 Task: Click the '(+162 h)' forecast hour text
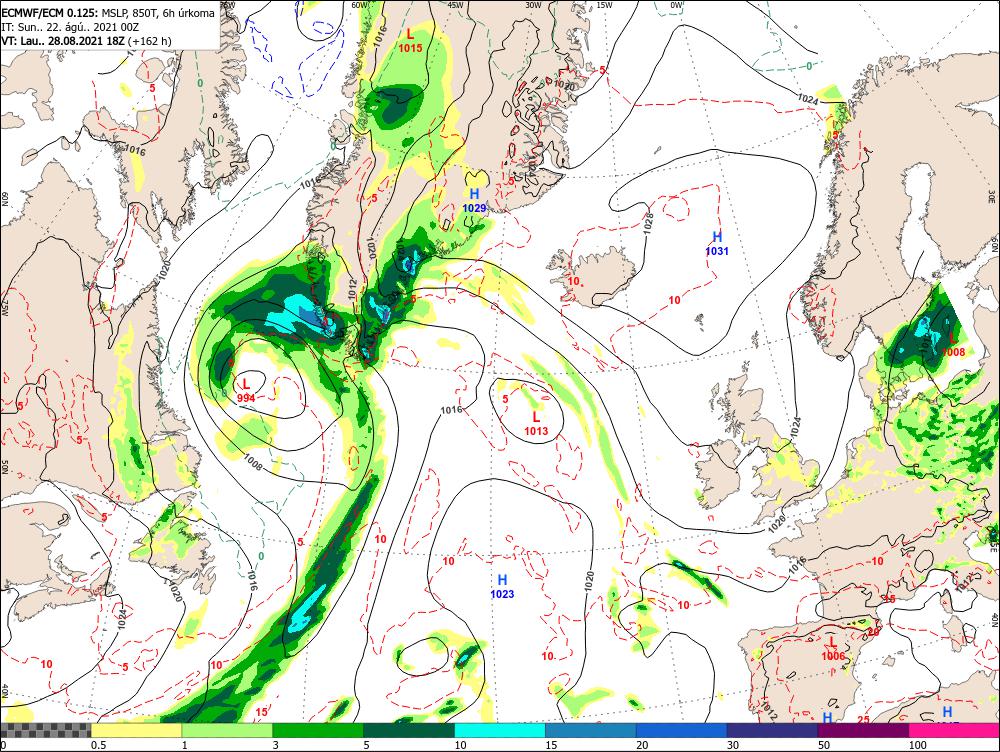click(150, 41)
